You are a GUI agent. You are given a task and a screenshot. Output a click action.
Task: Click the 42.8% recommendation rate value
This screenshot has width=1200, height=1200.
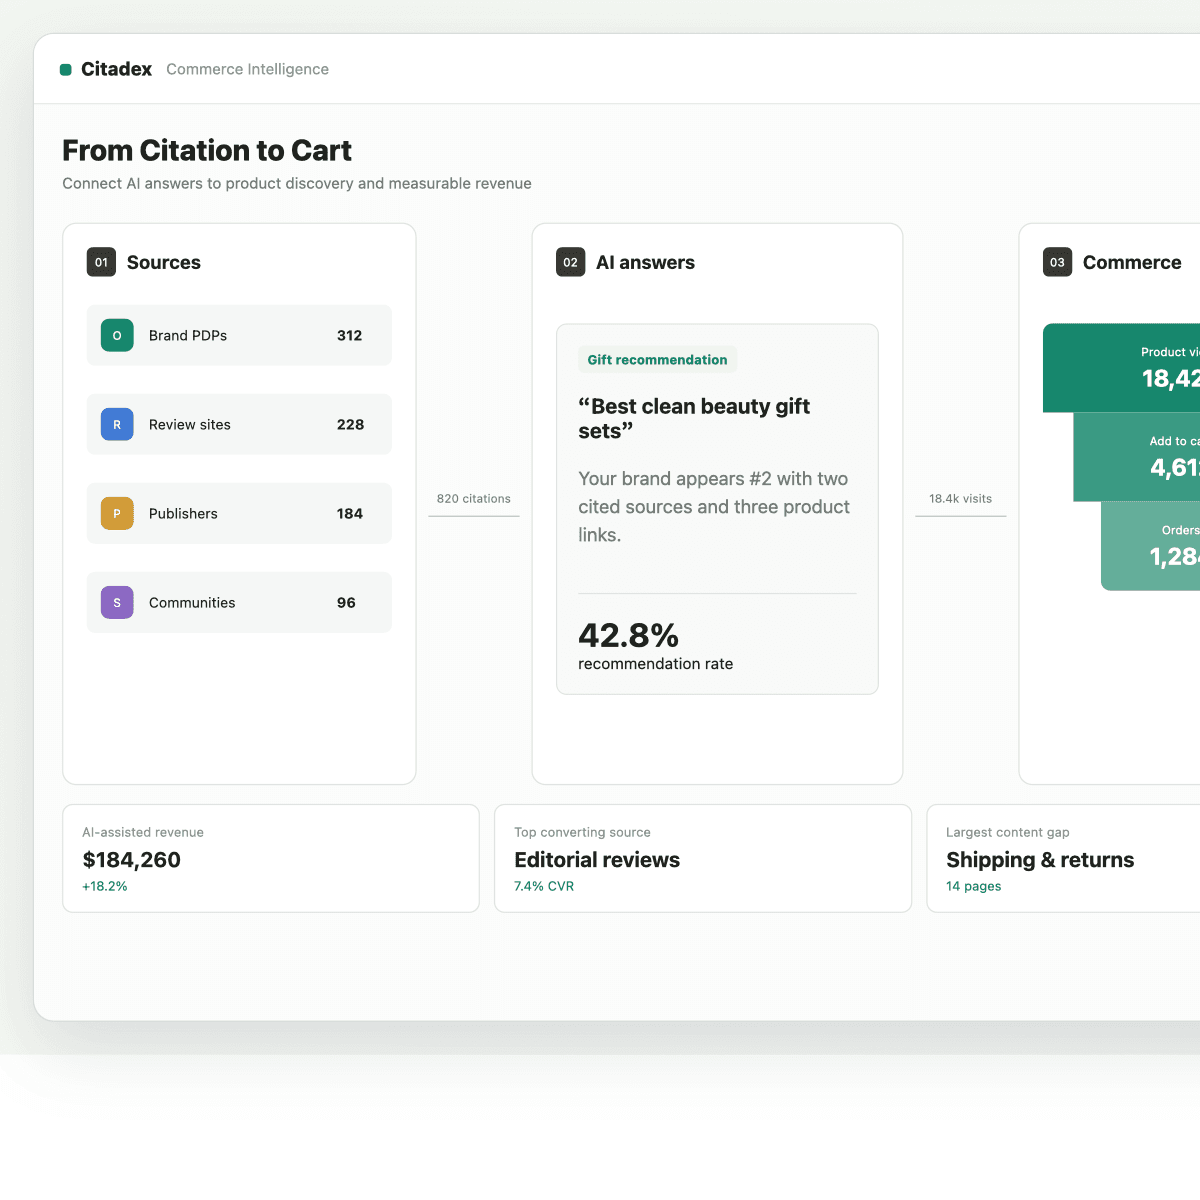click(628, 635)
